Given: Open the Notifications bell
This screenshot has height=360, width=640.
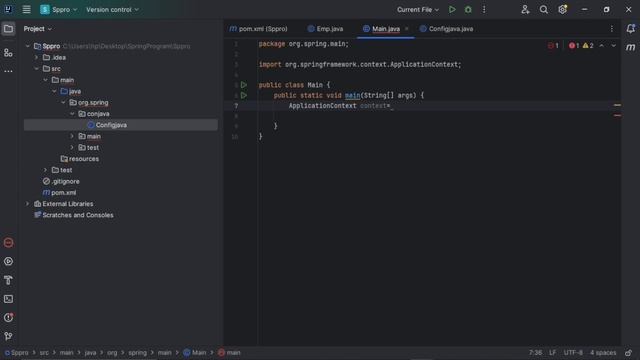Looking at the screenshot, I should 631,29.
